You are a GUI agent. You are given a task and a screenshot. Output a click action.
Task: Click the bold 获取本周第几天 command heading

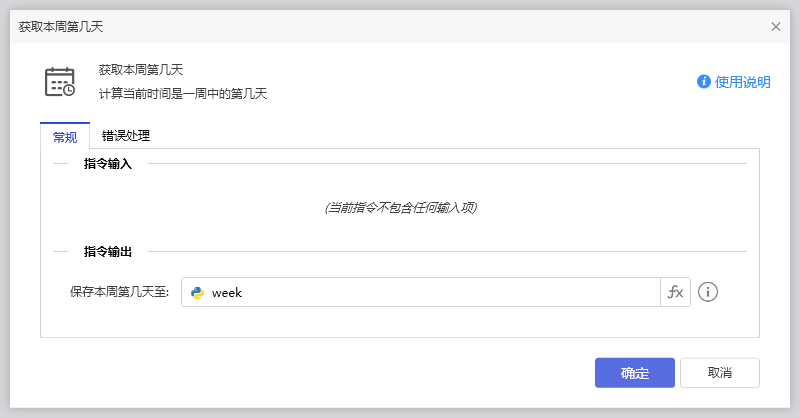(x=141, y=70)
